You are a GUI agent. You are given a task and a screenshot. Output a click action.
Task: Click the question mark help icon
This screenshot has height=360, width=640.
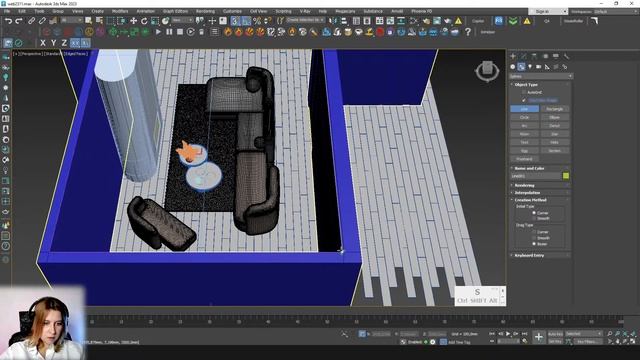tap(468, 32)
